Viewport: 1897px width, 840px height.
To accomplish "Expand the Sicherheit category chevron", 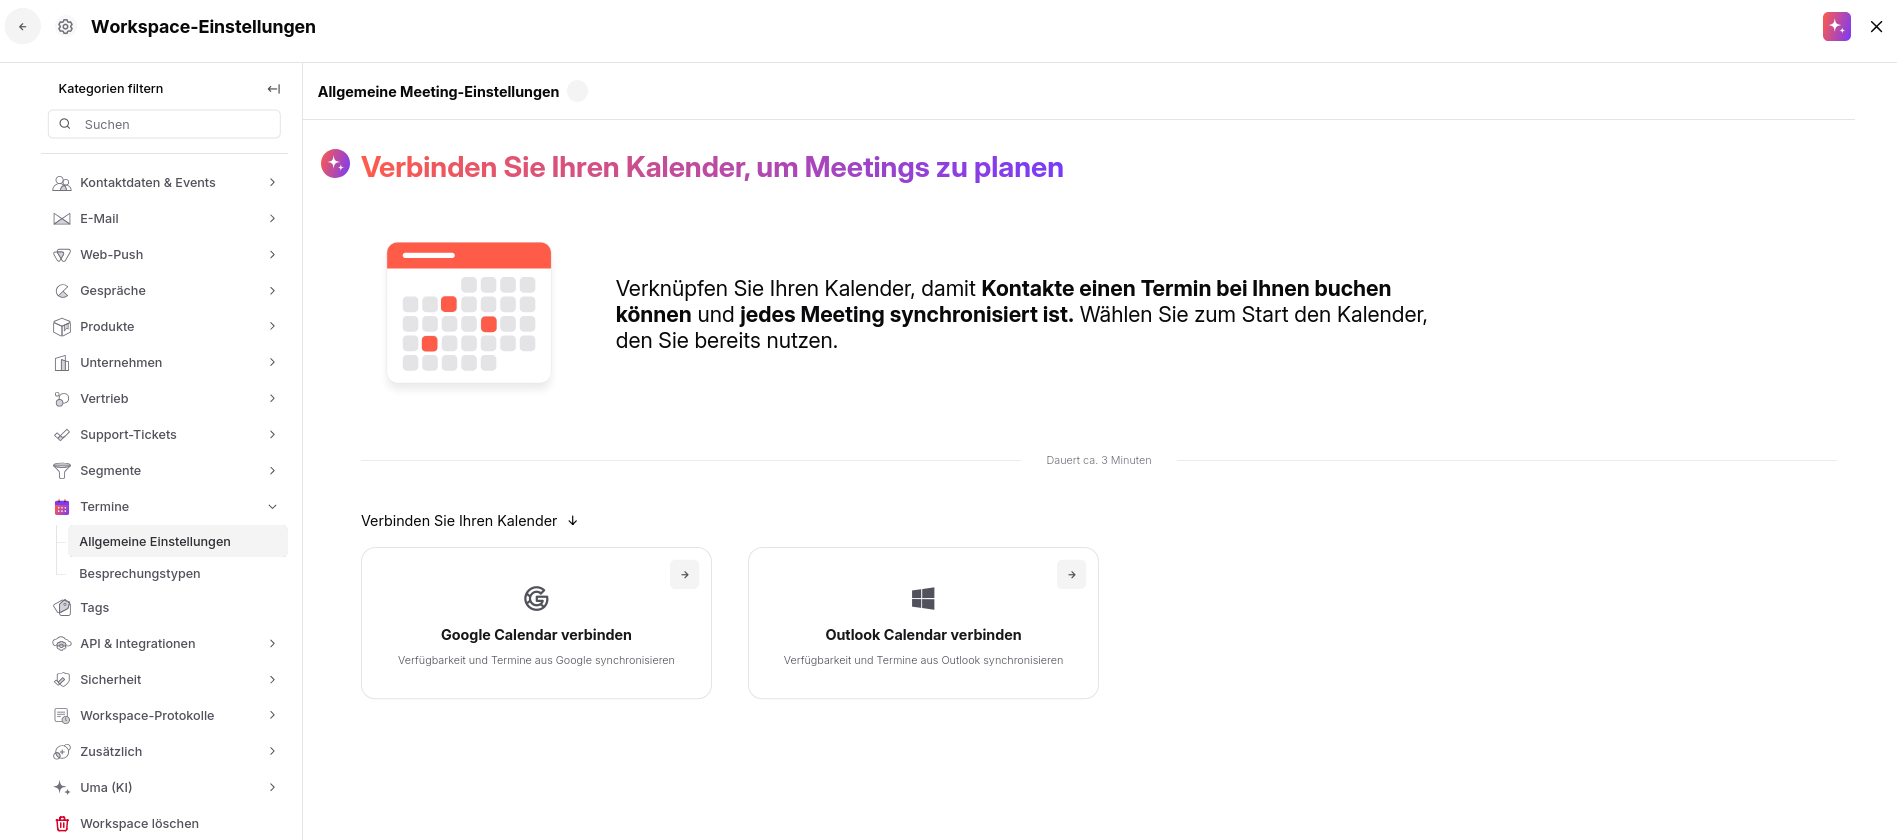I will point(272,680).
